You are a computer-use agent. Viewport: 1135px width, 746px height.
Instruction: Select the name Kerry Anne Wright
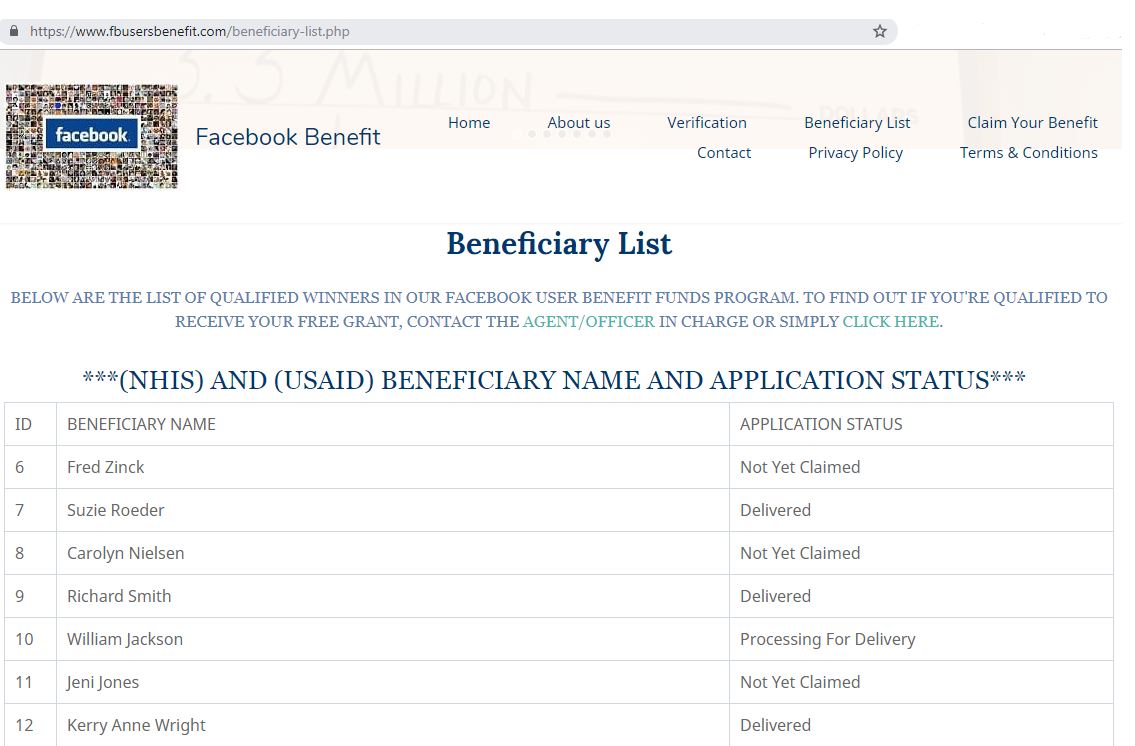[137, 725]
